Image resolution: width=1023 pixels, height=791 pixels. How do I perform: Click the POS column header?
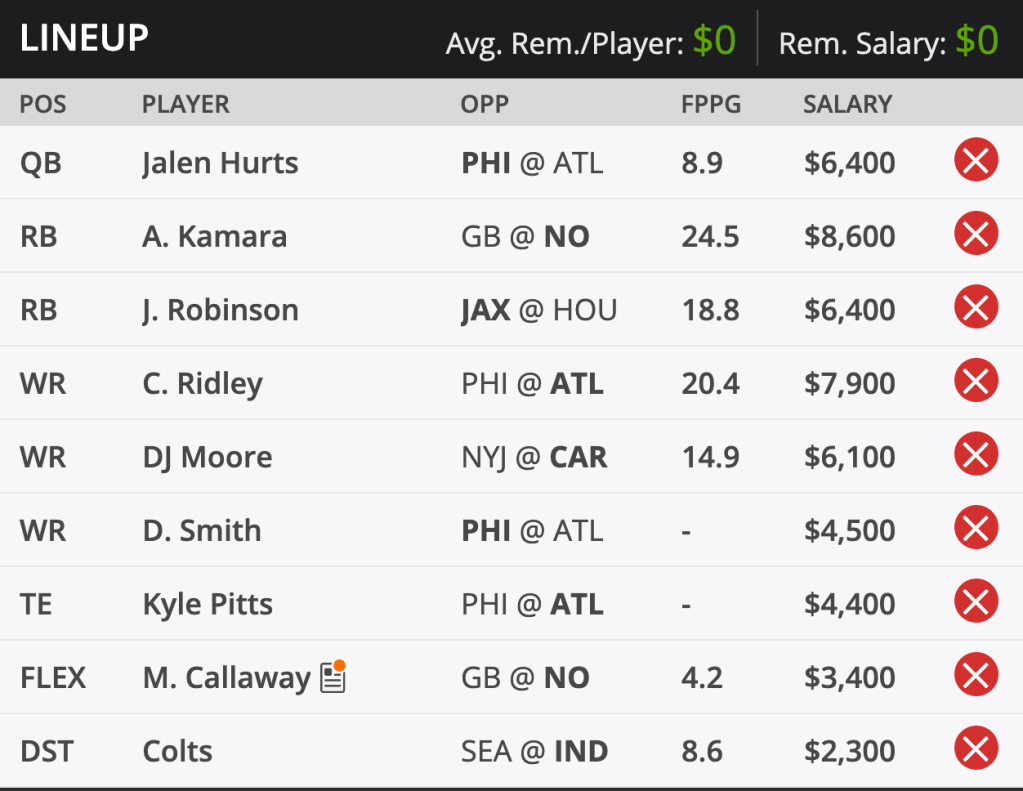[43, 104]
